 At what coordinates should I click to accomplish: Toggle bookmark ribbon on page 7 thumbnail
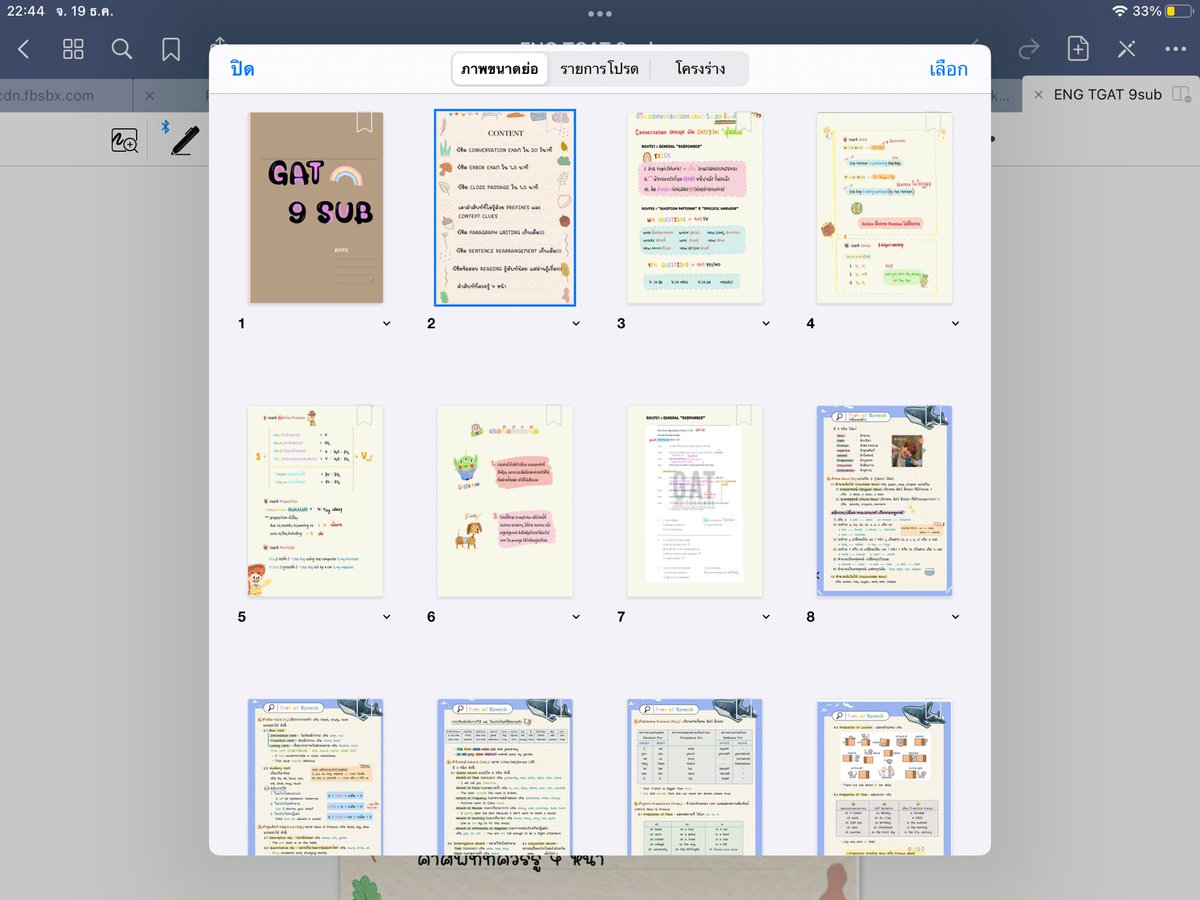[744, 414]
